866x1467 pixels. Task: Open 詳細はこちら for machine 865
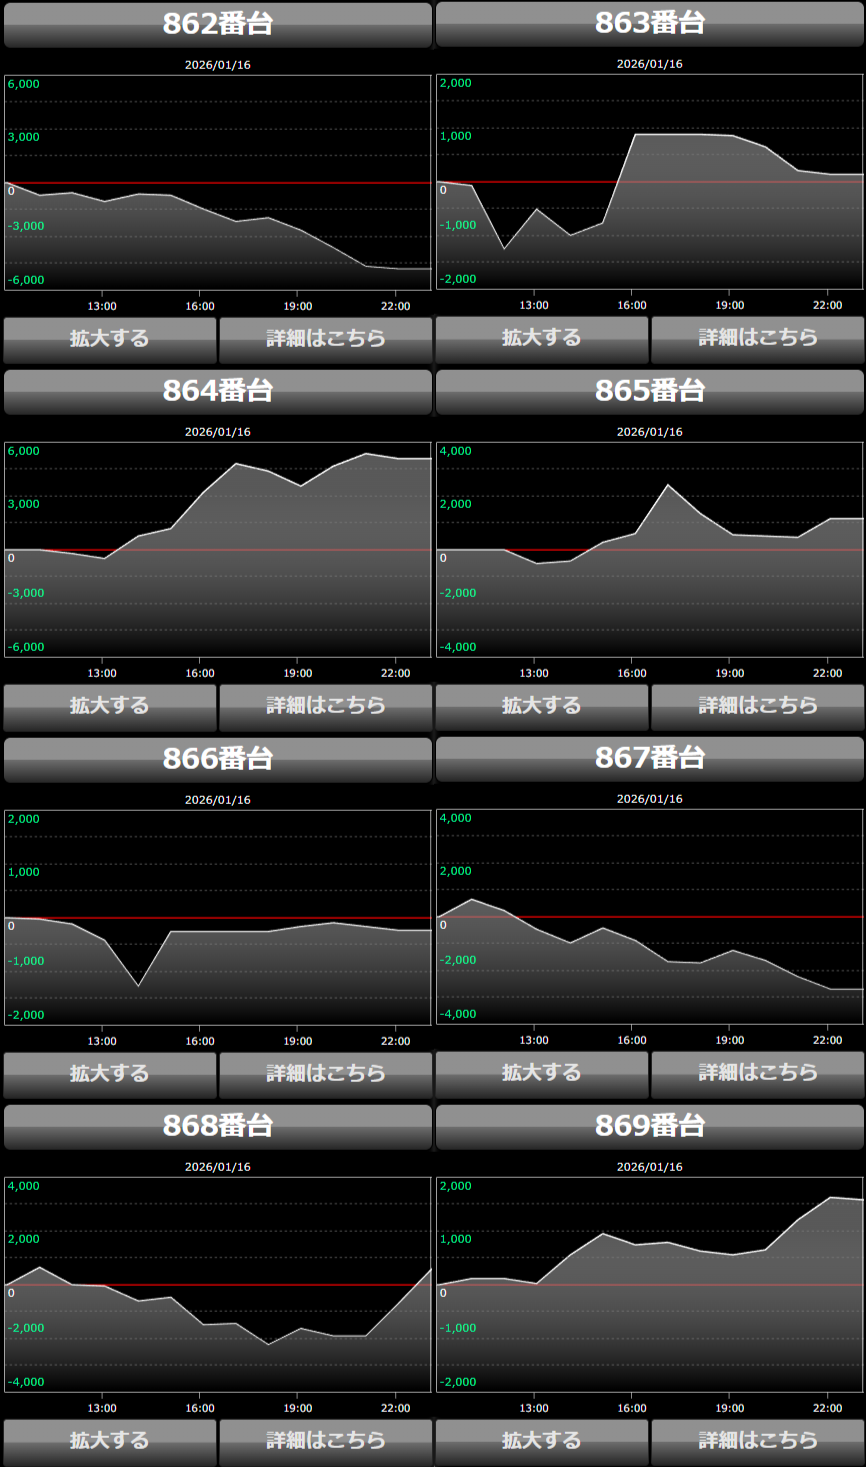click(x=758, y=707)
